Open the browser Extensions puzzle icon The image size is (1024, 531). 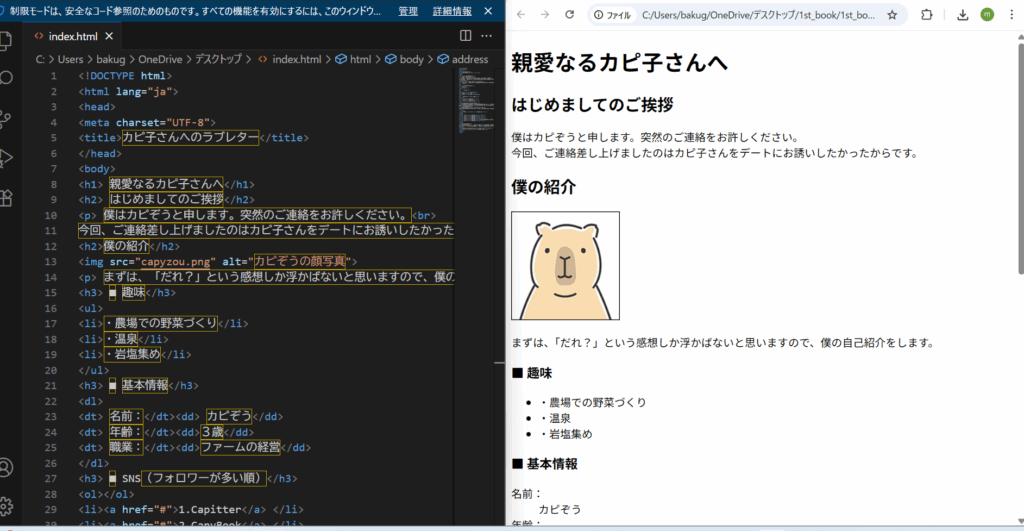[926, 15]
